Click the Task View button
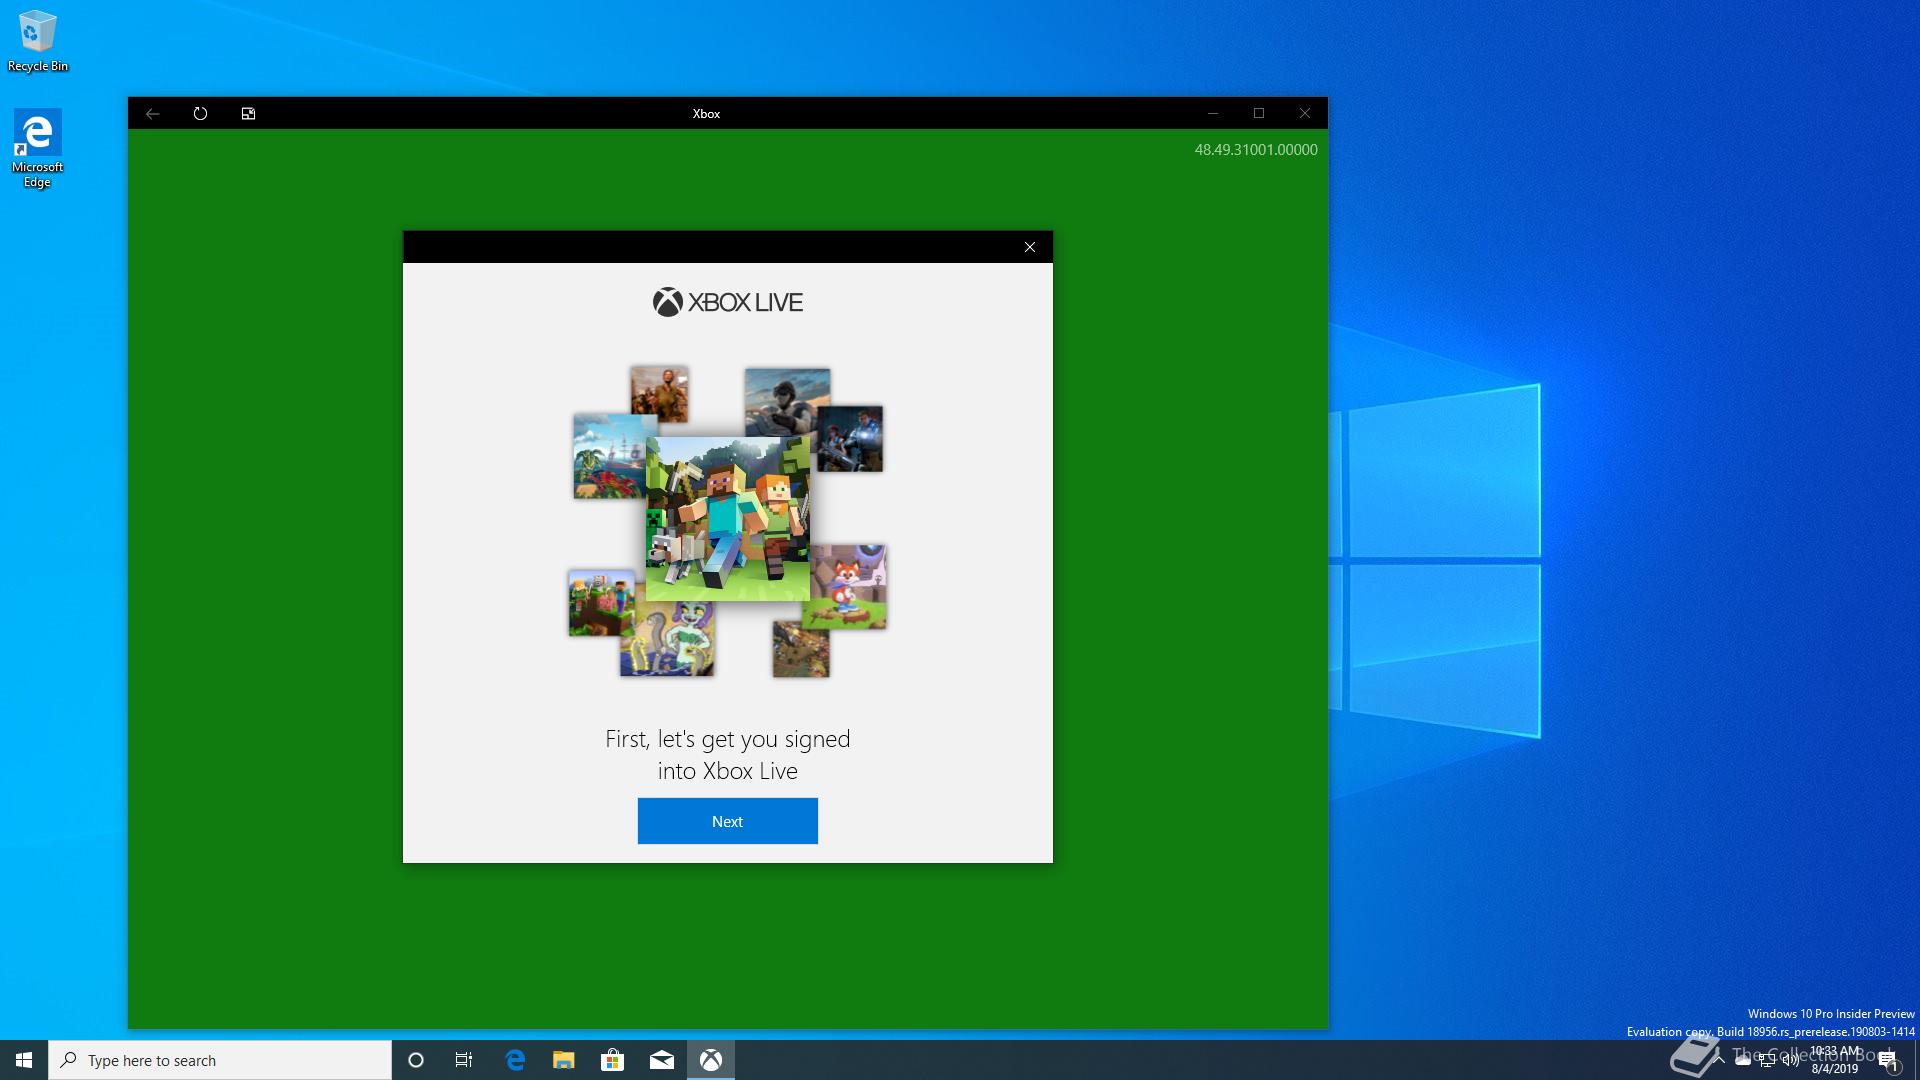Image resolution: width=1920 pixels, height=1080 pixels. point(464,1060)
